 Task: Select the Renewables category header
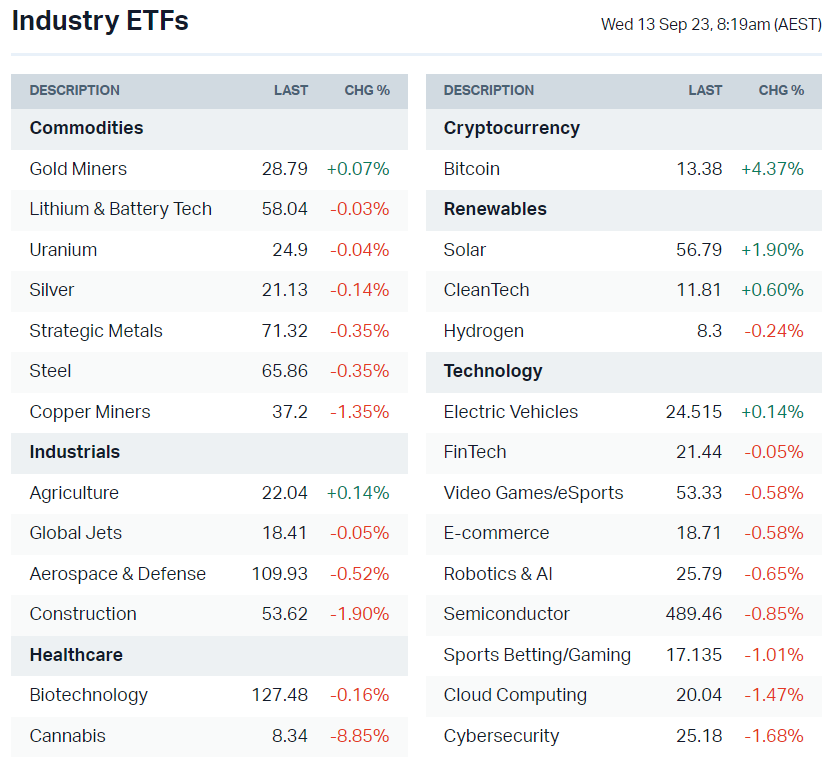point(495,209)
